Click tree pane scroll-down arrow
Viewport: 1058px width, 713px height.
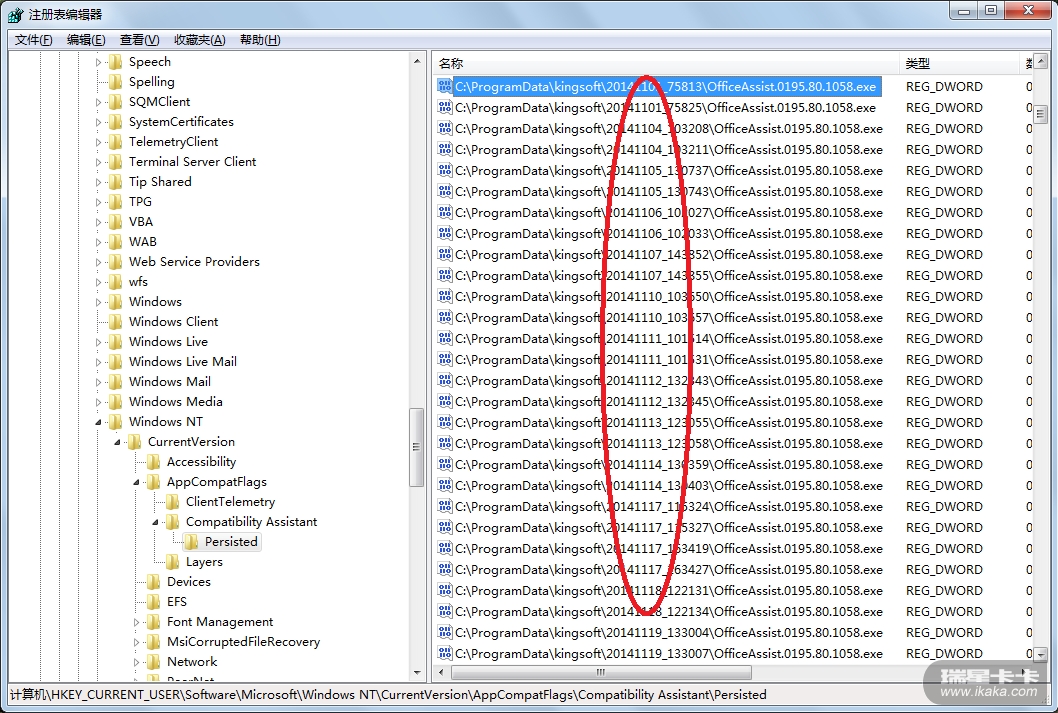pos(416,673)
